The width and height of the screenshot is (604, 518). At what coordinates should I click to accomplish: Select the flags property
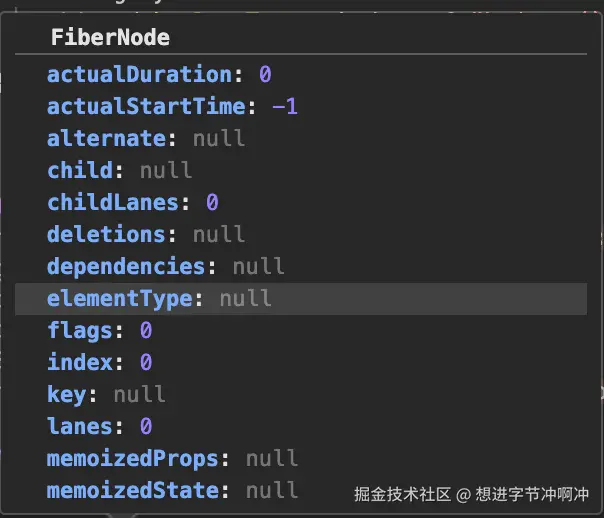(x=79, y=330)
